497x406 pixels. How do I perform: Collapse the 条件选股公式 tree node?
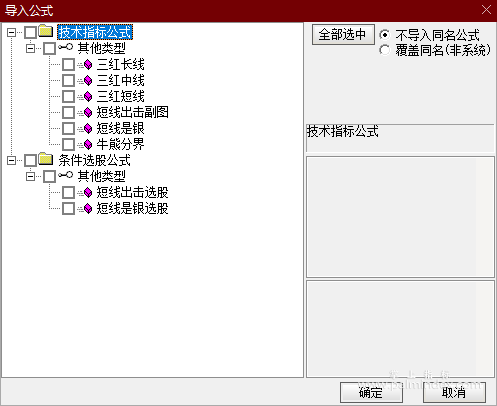(x=11, y=160)
